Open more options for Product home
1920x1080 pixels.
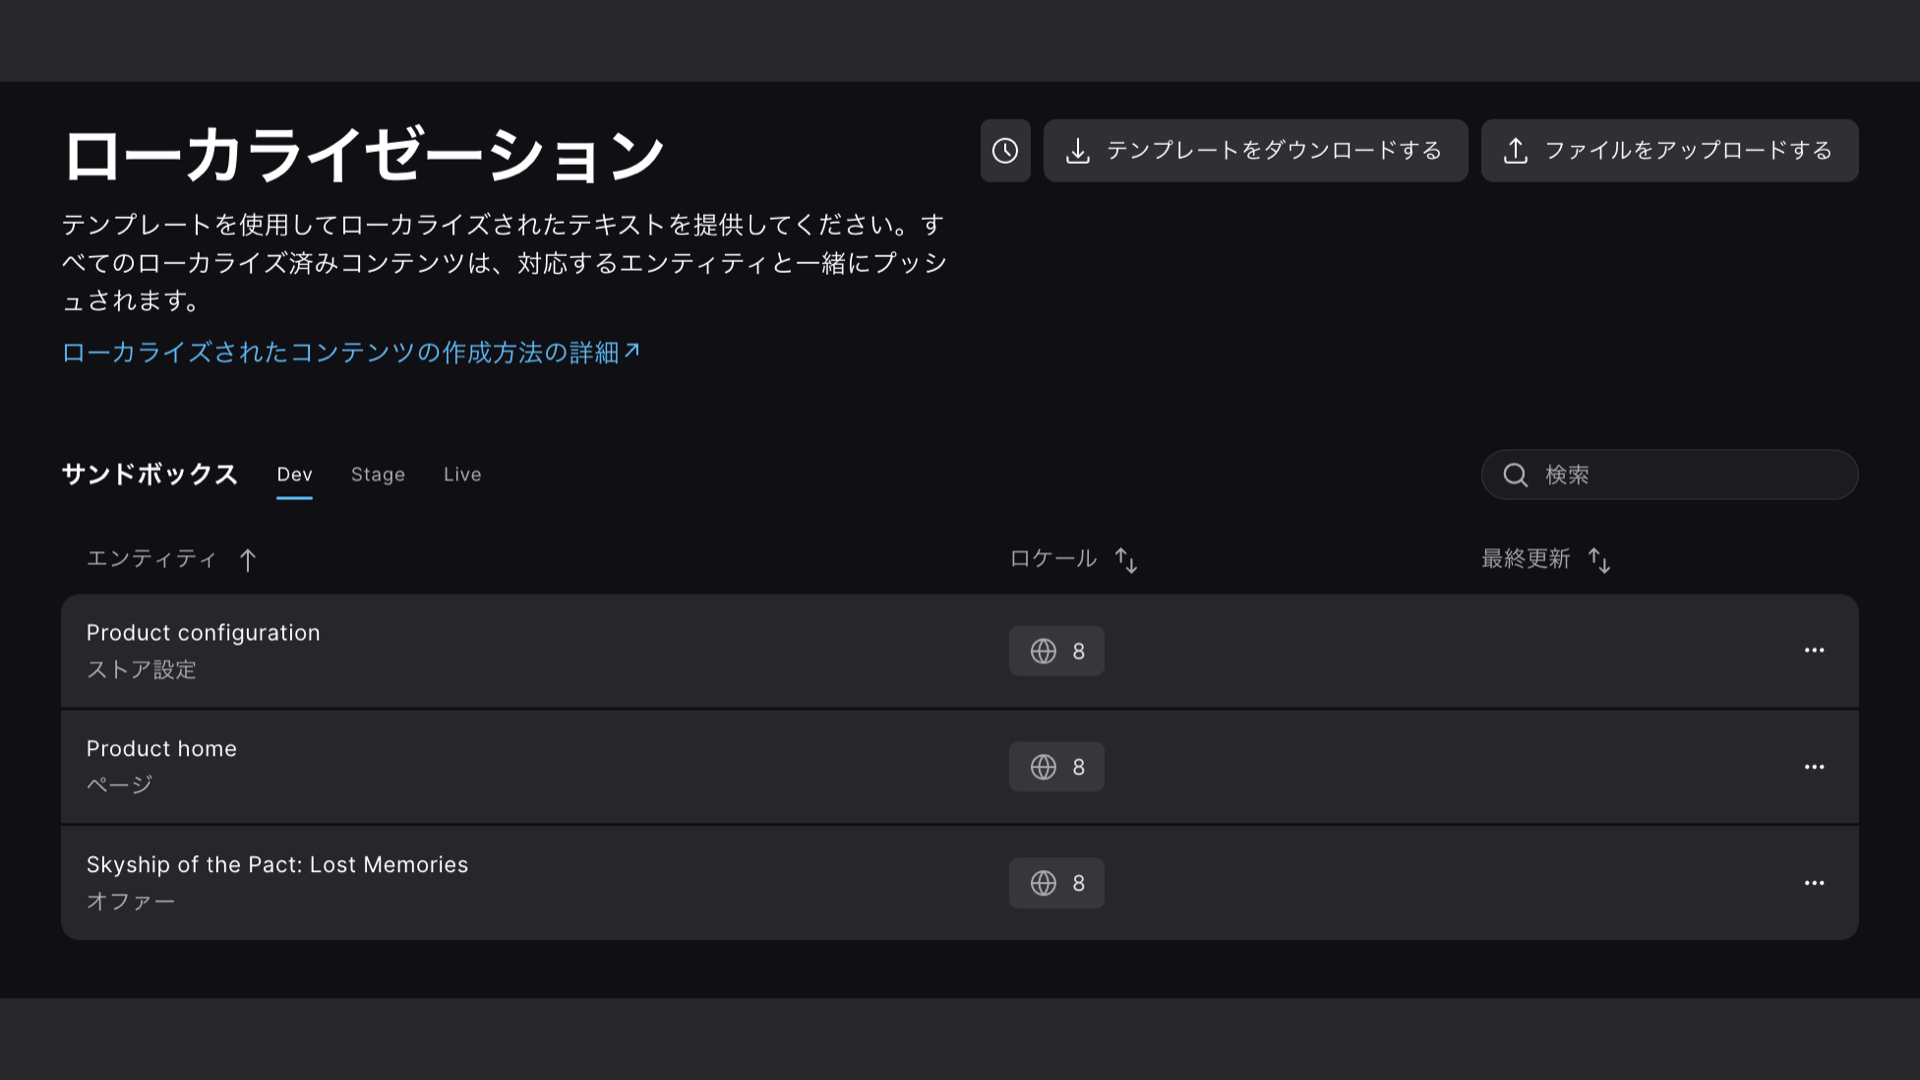pyautogui.click(x=1814, y=767)
